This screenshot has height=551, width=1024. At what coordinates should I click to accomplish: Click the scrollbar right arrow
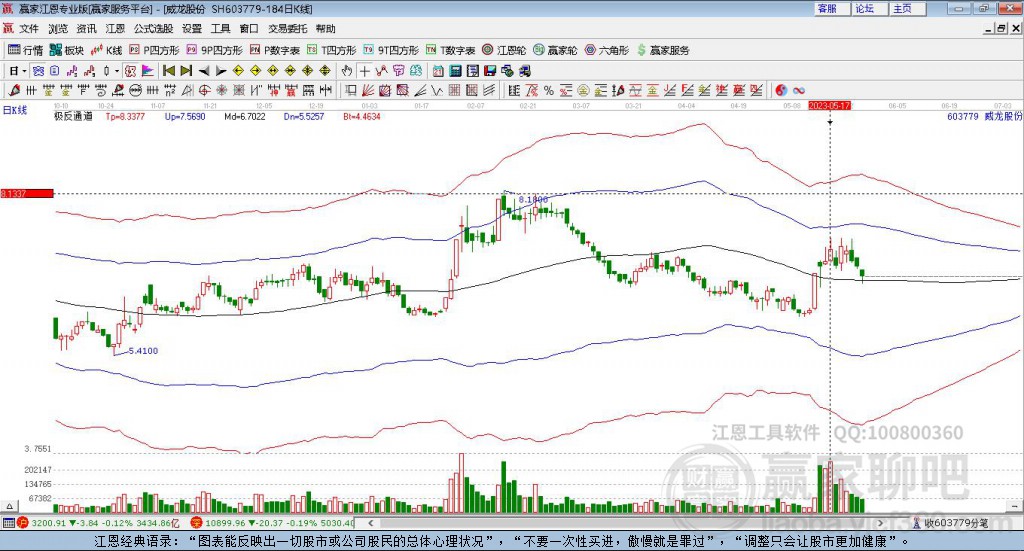[x=880, y=523]
